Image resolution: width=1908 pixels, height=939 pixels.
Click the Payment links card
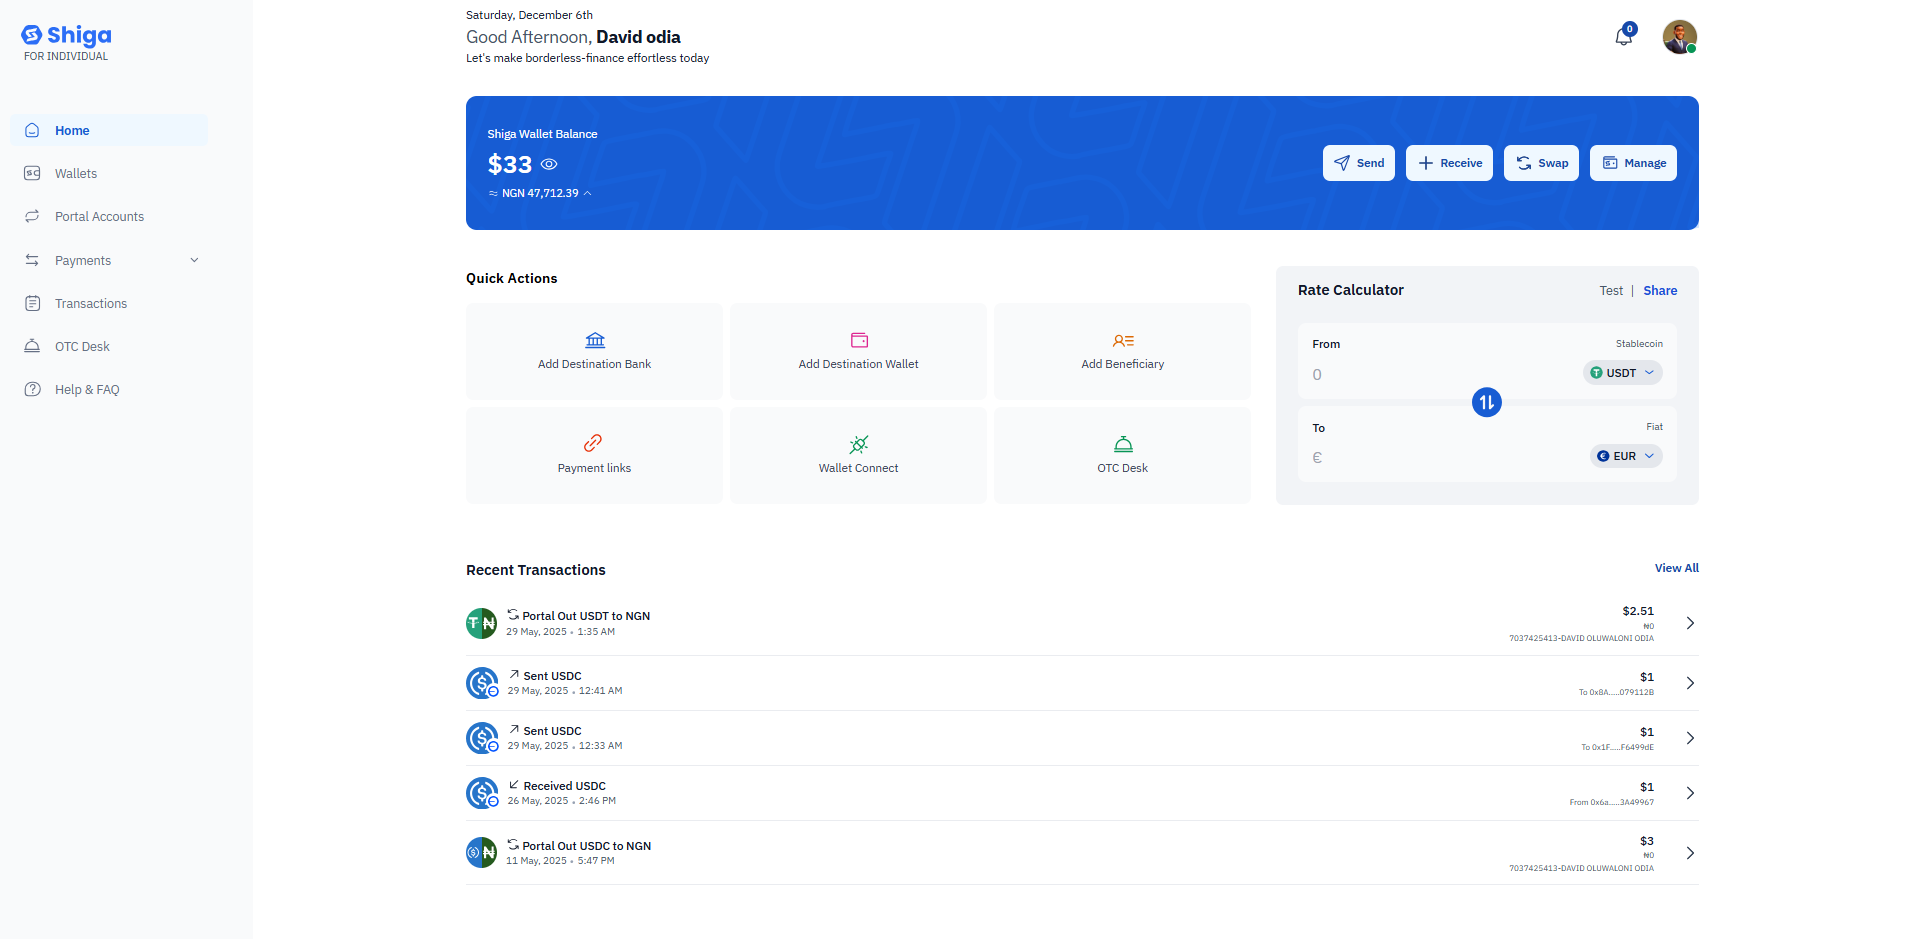point(594,455)
